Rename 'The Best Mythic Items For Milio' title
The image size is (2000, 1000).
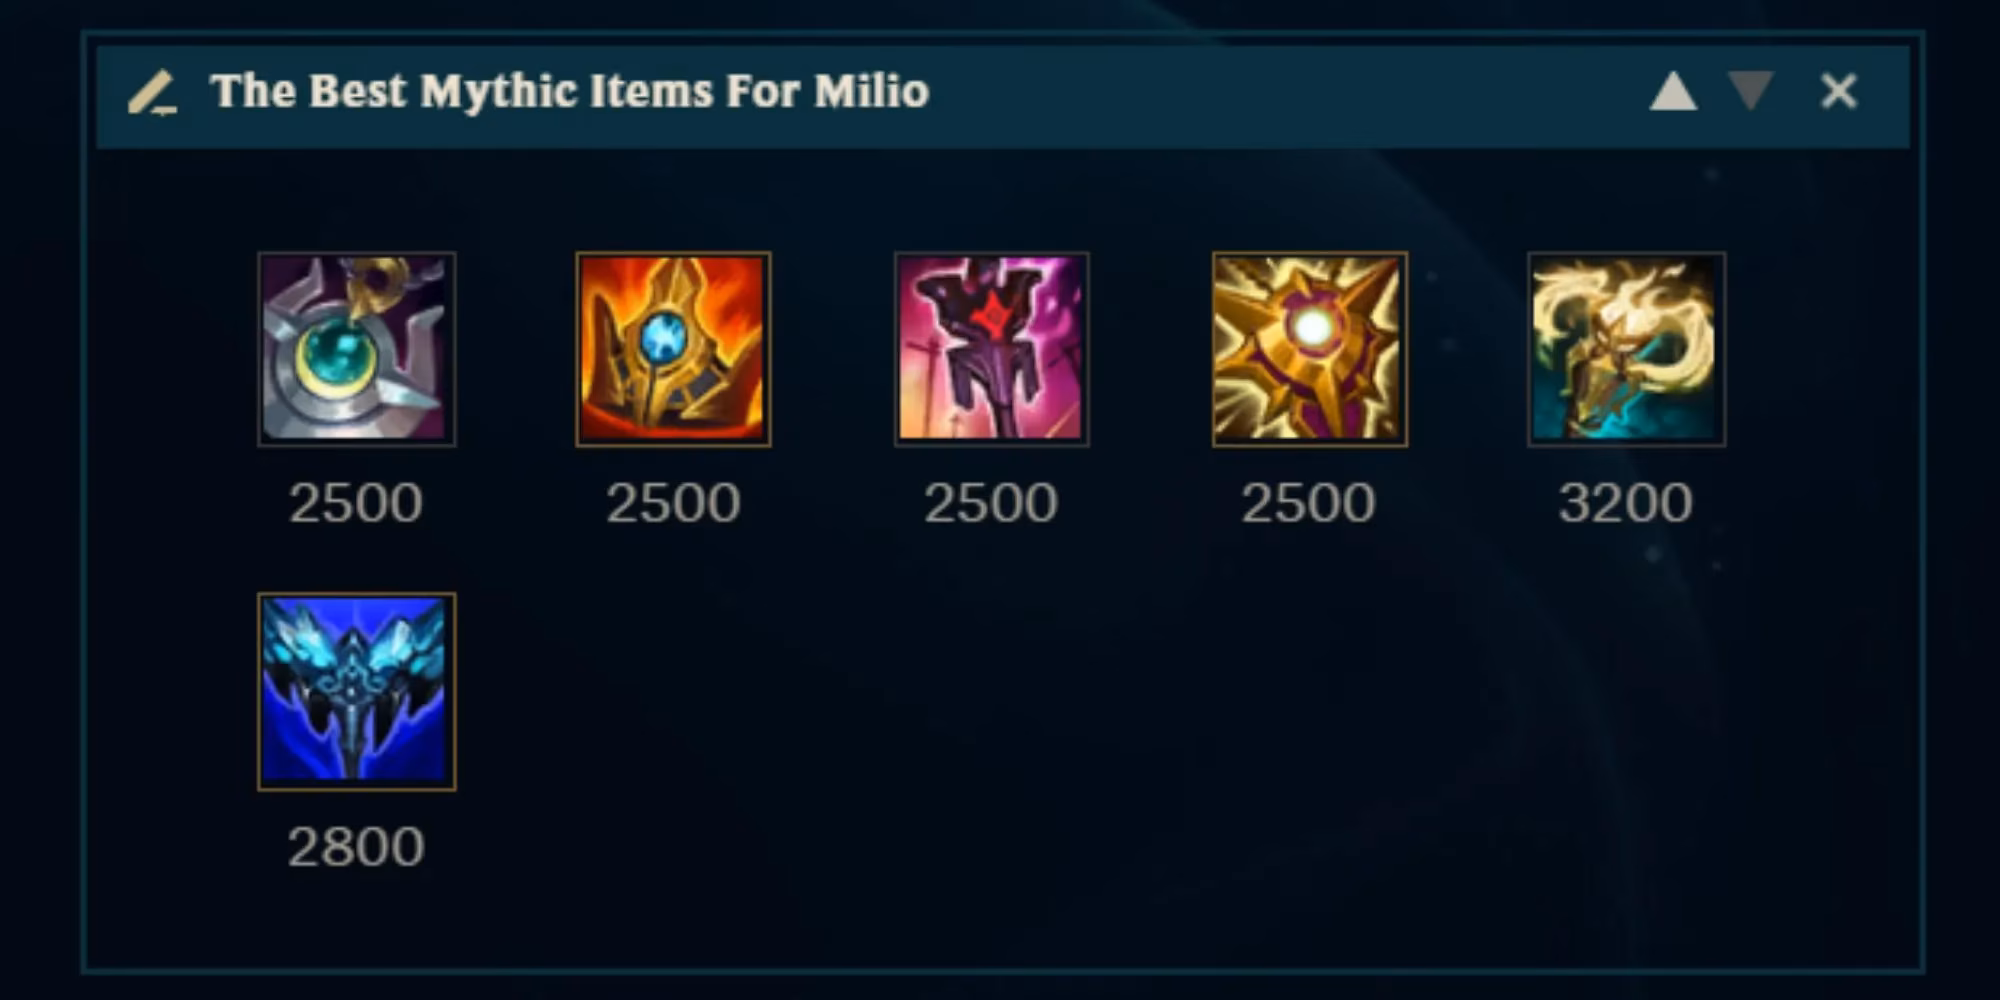point(570,91)
